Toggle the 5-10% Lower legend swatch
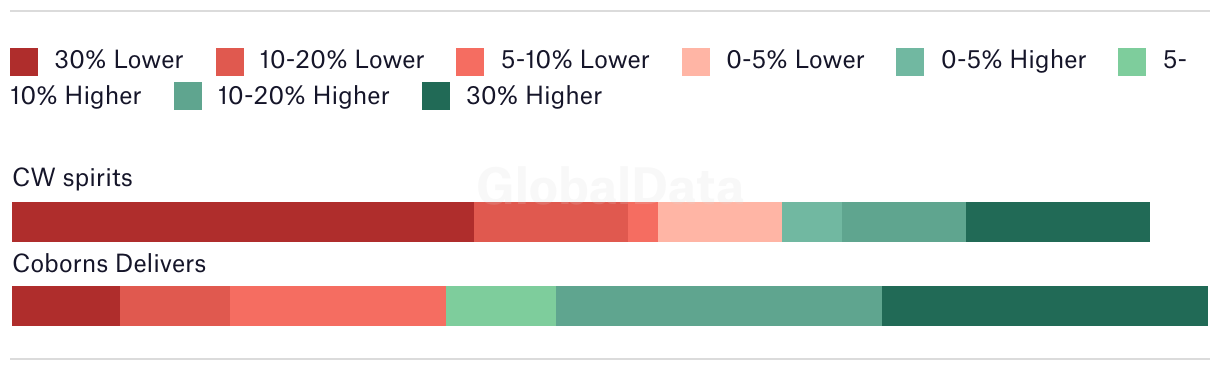The height and width of the screenshot is (372, 1220). pos(470,61)
